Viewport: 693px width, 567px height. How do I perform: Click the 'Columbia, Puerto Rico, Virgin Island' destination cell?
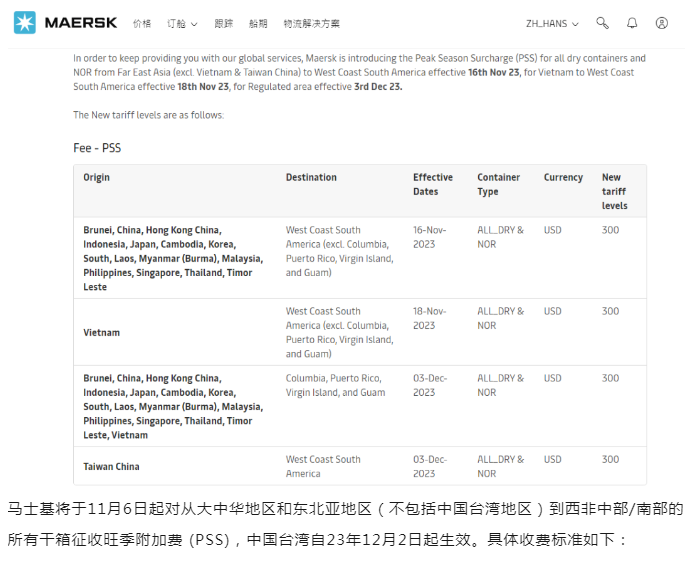335,385
